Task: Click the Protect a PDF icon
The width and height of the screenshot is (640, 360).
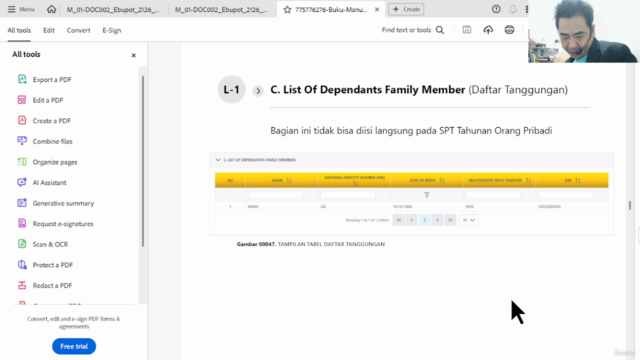Action: 22,264
